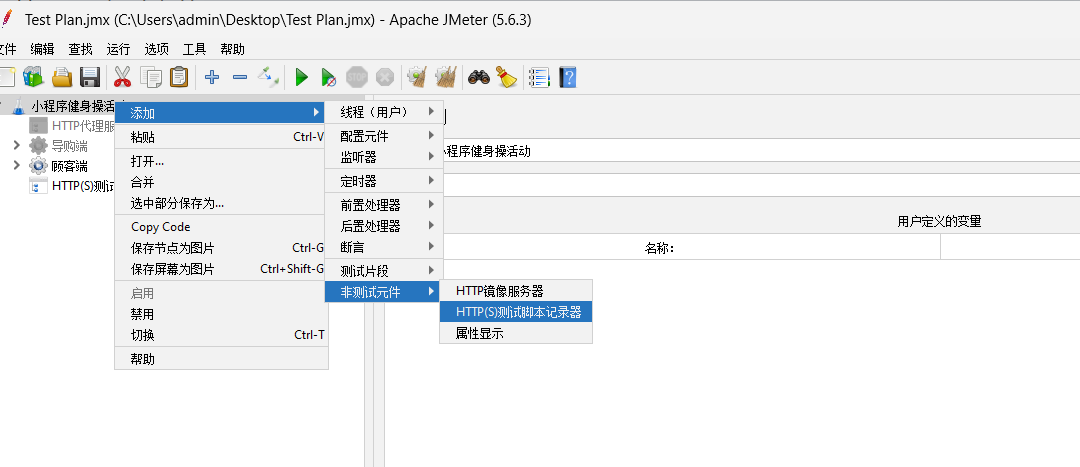The width and height of the screenshot is (1080, 467).
Task: Click 禁用 in the context menu
Action: [220, 314]
